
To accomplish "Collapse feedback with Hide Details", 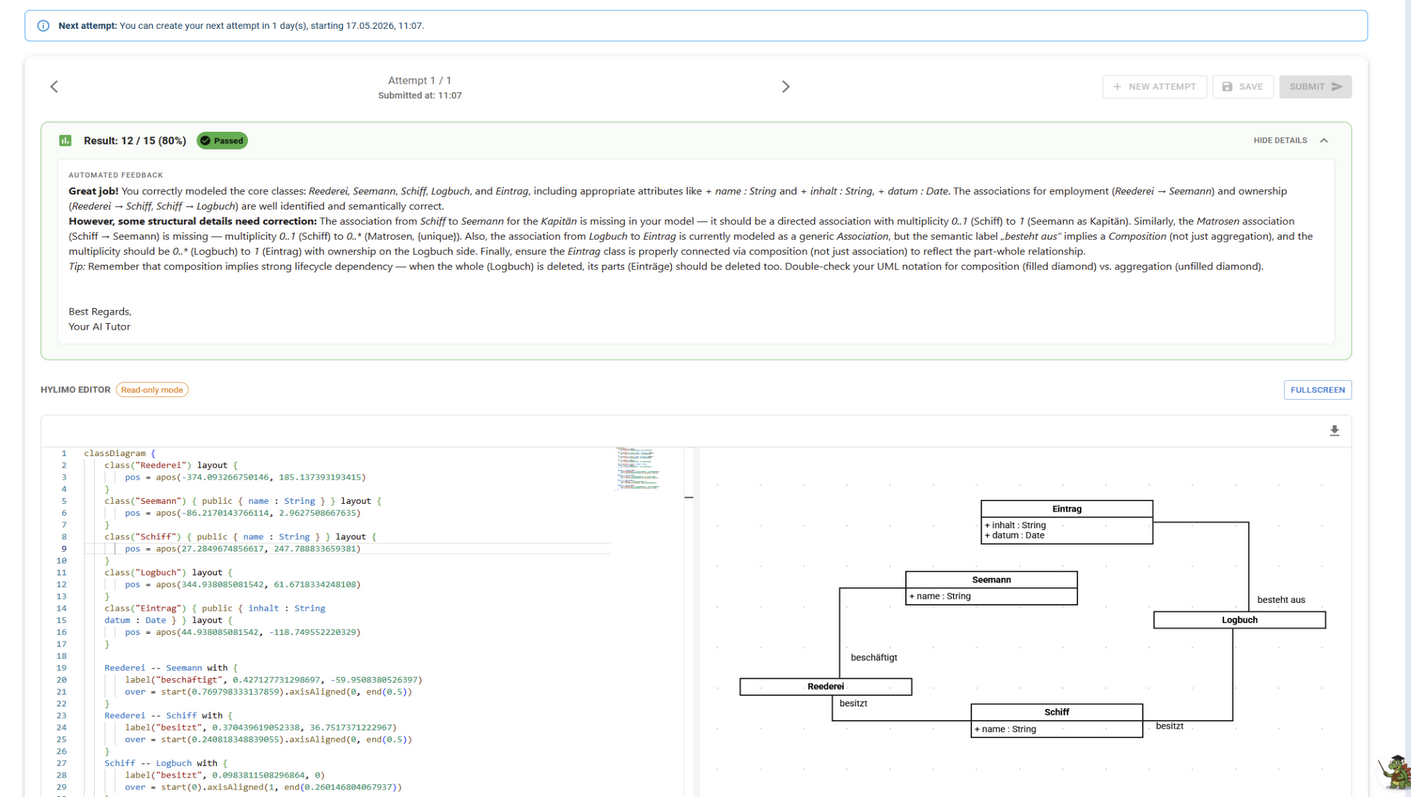I will (x=1291, y=141).
